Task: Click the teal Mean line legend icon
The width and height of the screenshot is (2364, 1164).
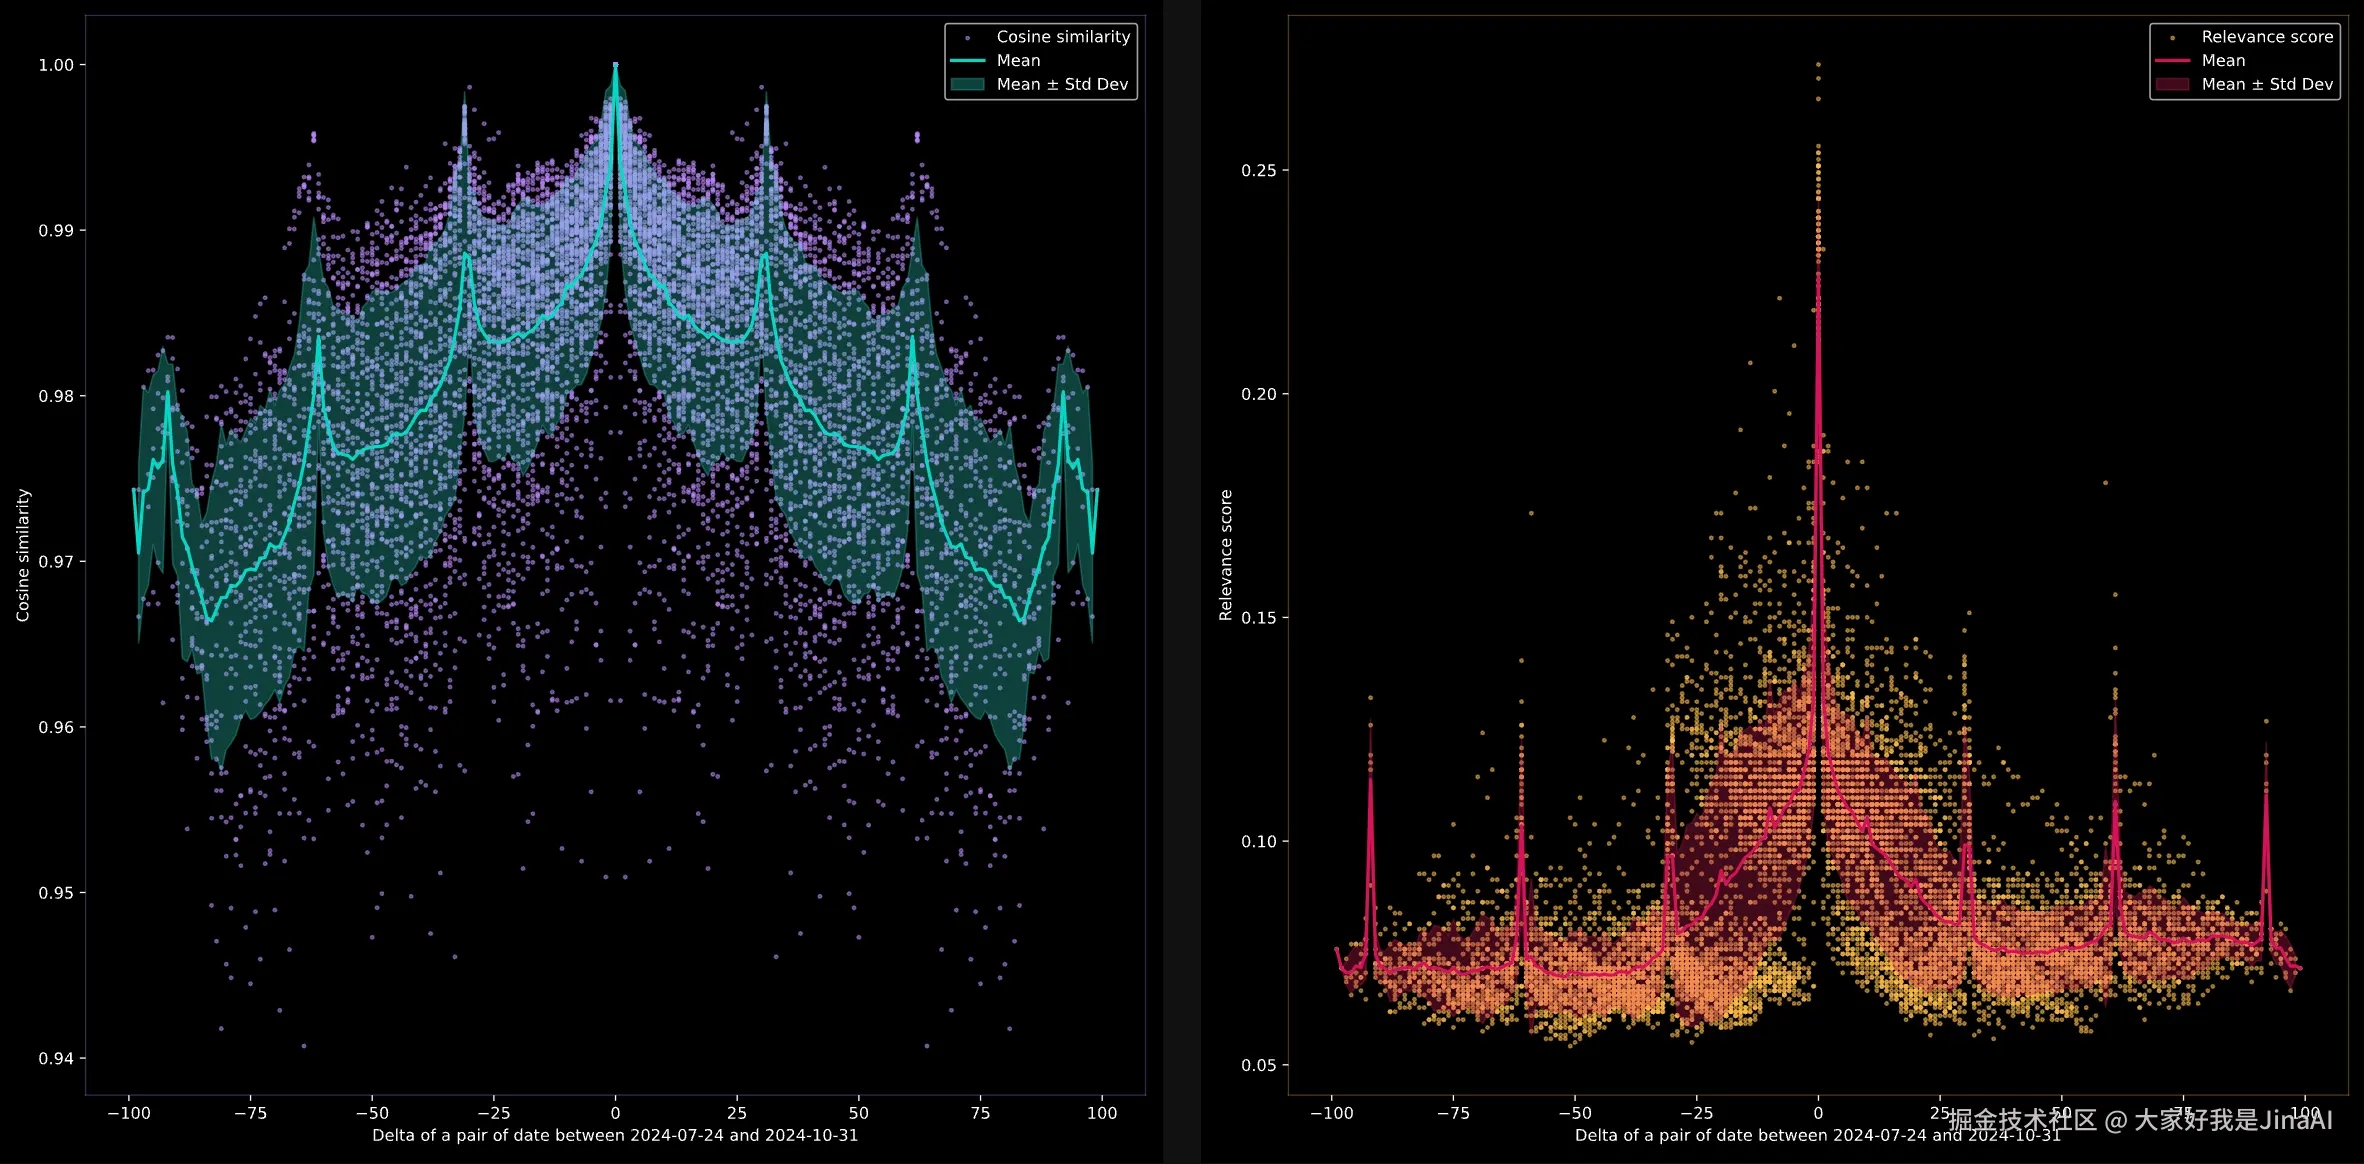Action: click(967, 61)
